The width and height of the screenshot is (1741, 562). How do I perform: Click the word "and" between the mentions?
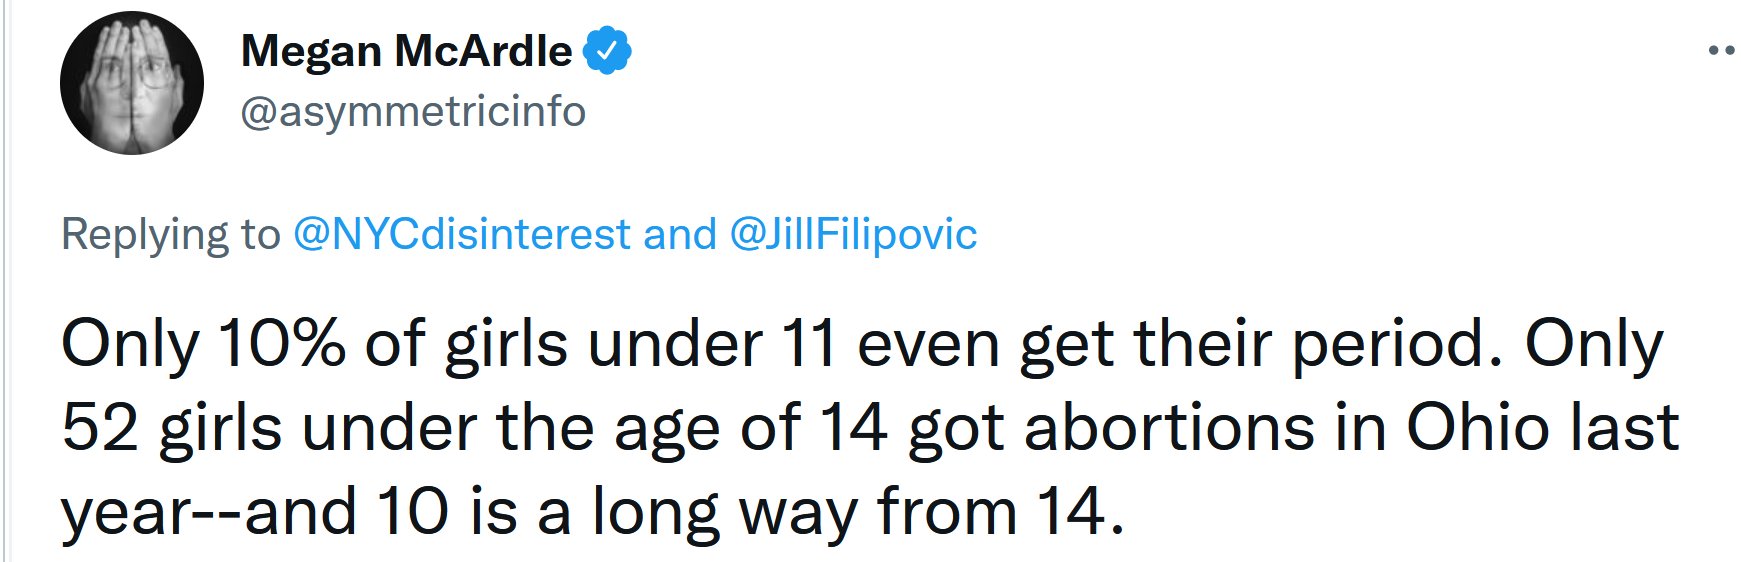pos(680,235)
